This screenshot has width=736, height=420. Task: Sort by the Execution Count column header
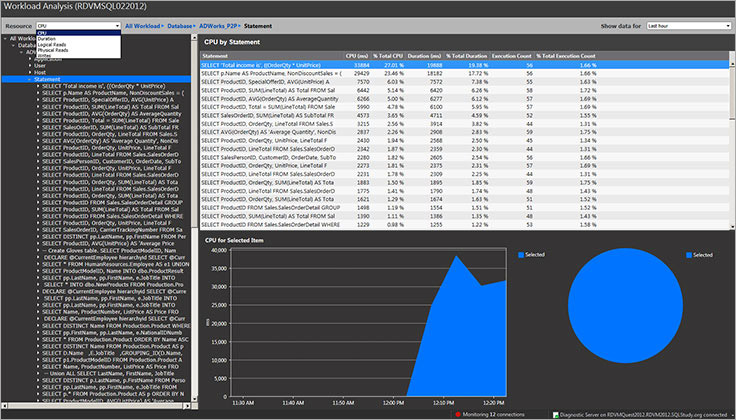pyautogui.click(x=511, y=56)
